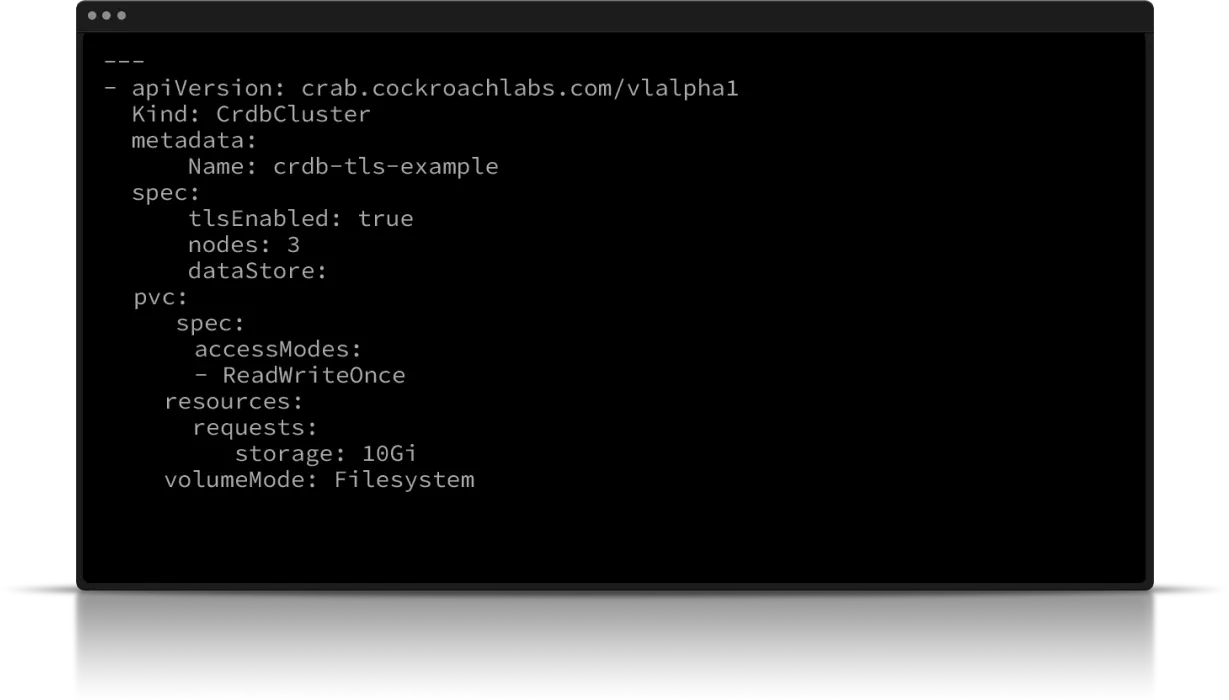
Task: Click the third window dot in title bar
Action: (x=121, y=16)
